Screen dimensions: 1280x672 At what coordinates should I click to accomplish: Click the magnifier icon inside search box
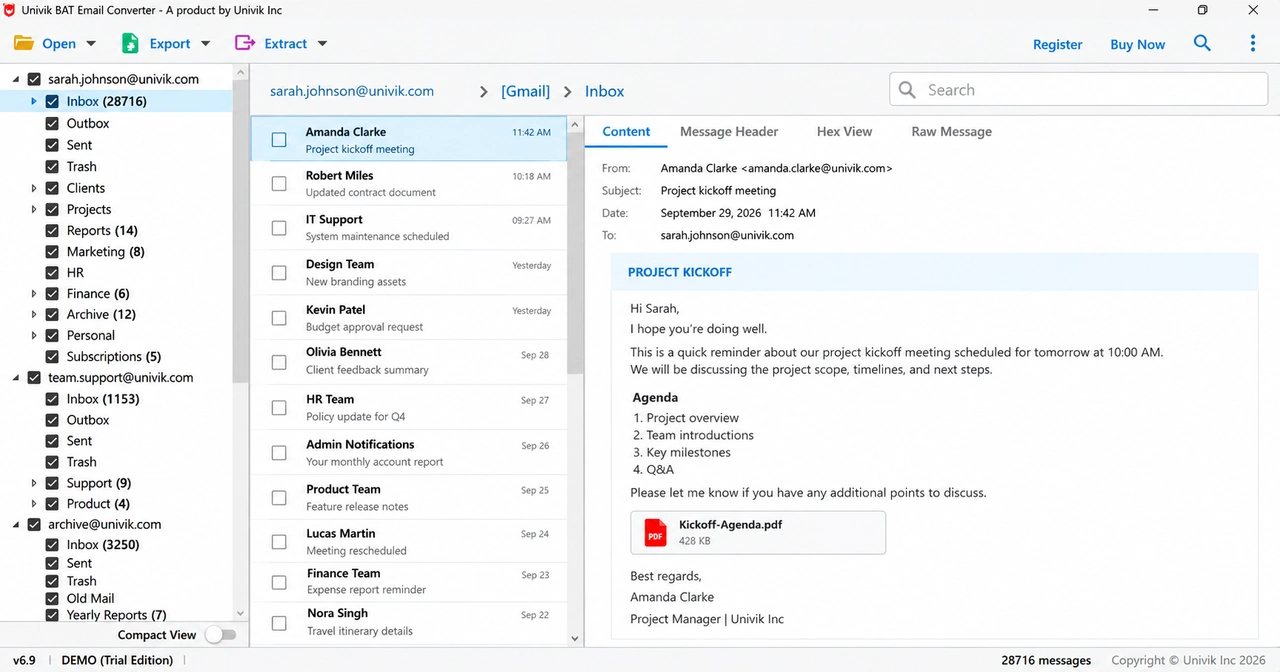pyautogui.click(x=907, y=90)
